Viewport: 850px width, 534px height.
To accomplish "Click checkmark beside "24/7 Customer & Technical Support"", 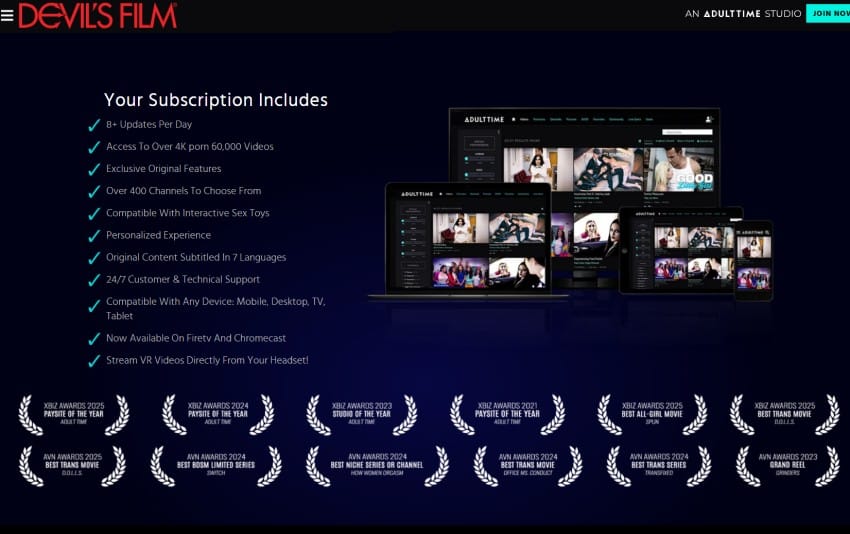I will 94,280.
